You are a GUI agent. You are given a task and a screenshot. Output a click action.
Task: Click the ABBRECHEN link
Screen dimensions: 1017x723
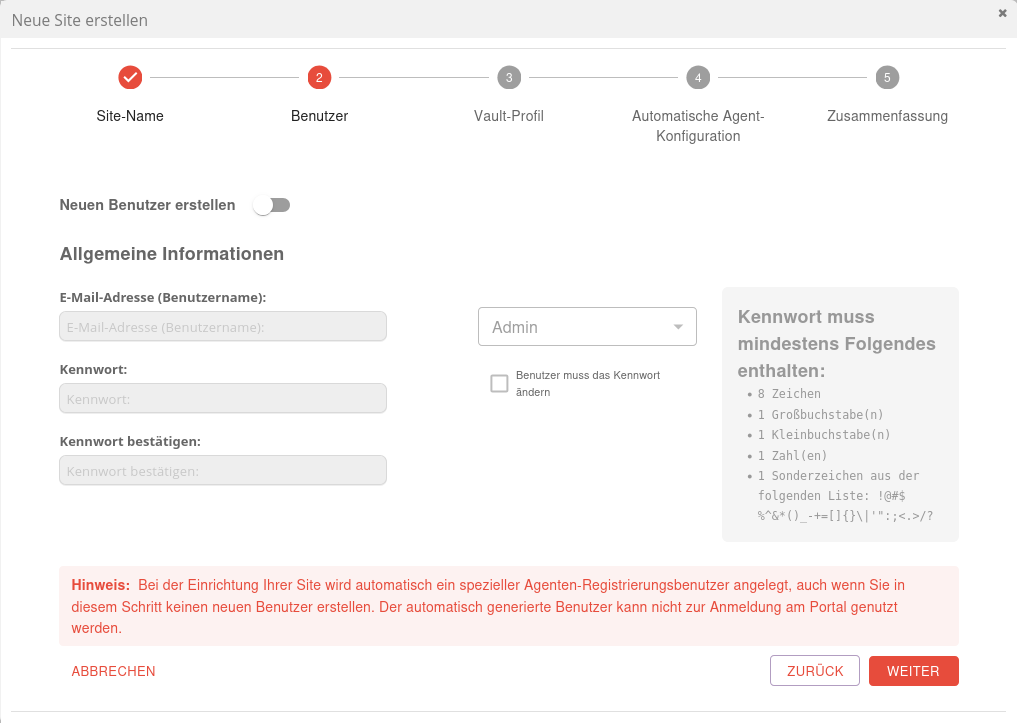click(113, 671)
